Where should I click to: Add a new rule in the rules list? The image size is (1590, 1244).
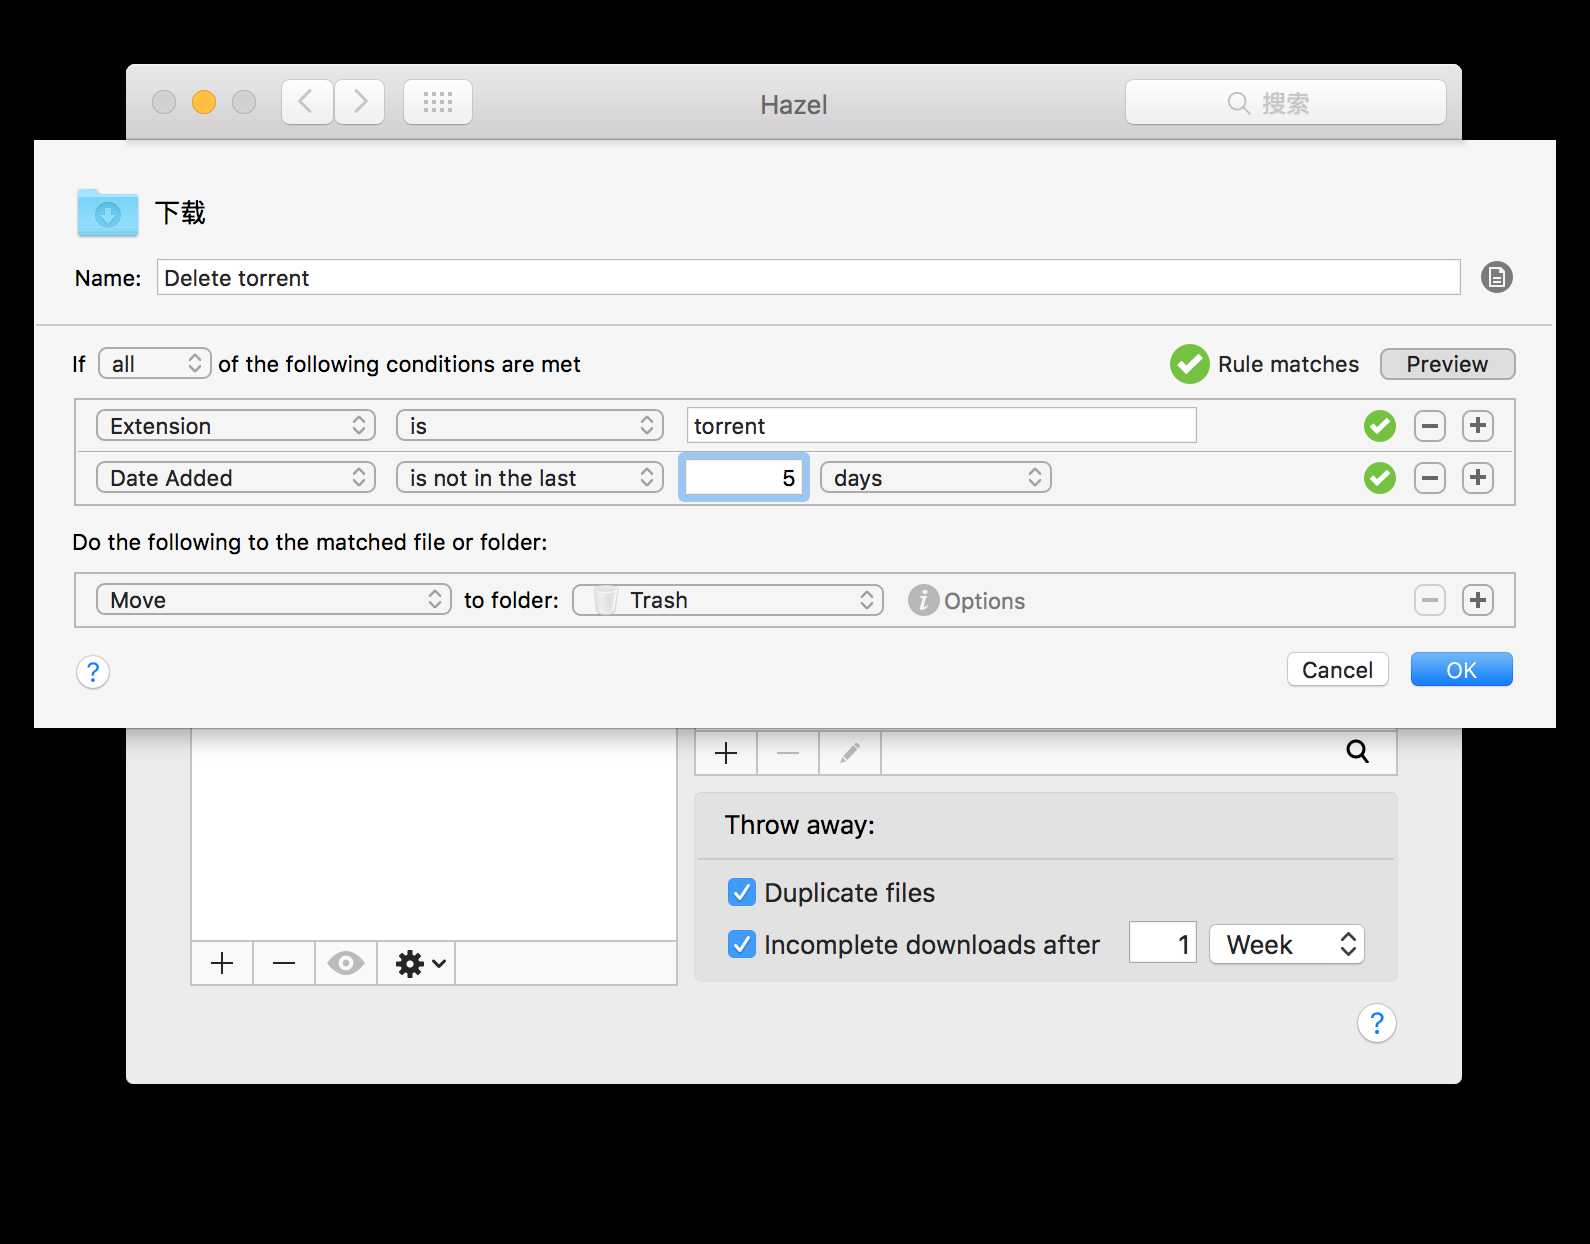[x=726, y=752]
